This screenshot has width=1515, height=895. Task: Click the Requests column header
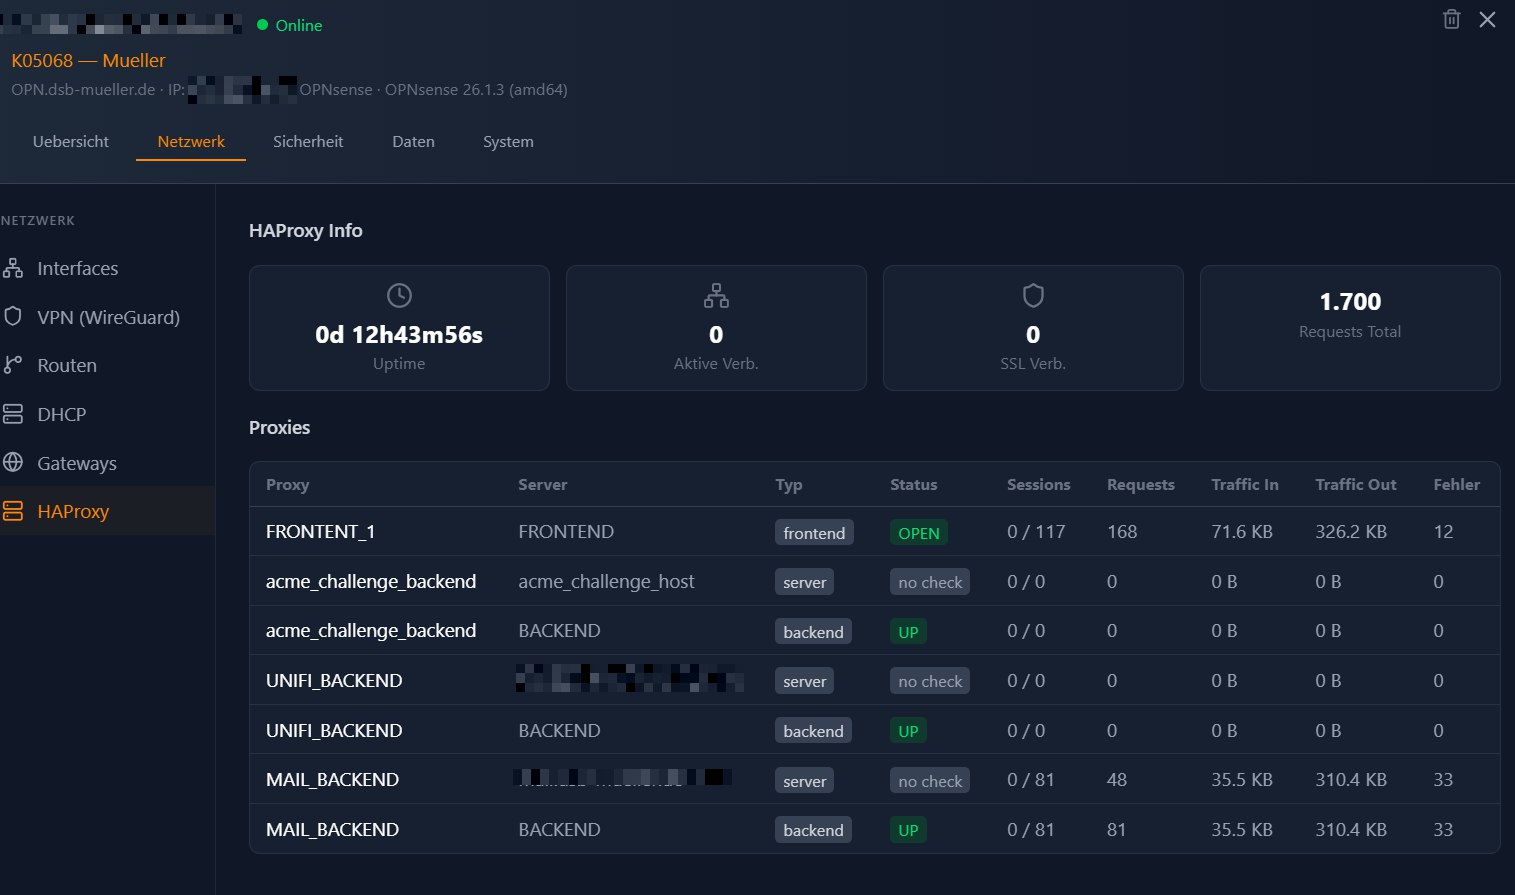click(1141, 485)
